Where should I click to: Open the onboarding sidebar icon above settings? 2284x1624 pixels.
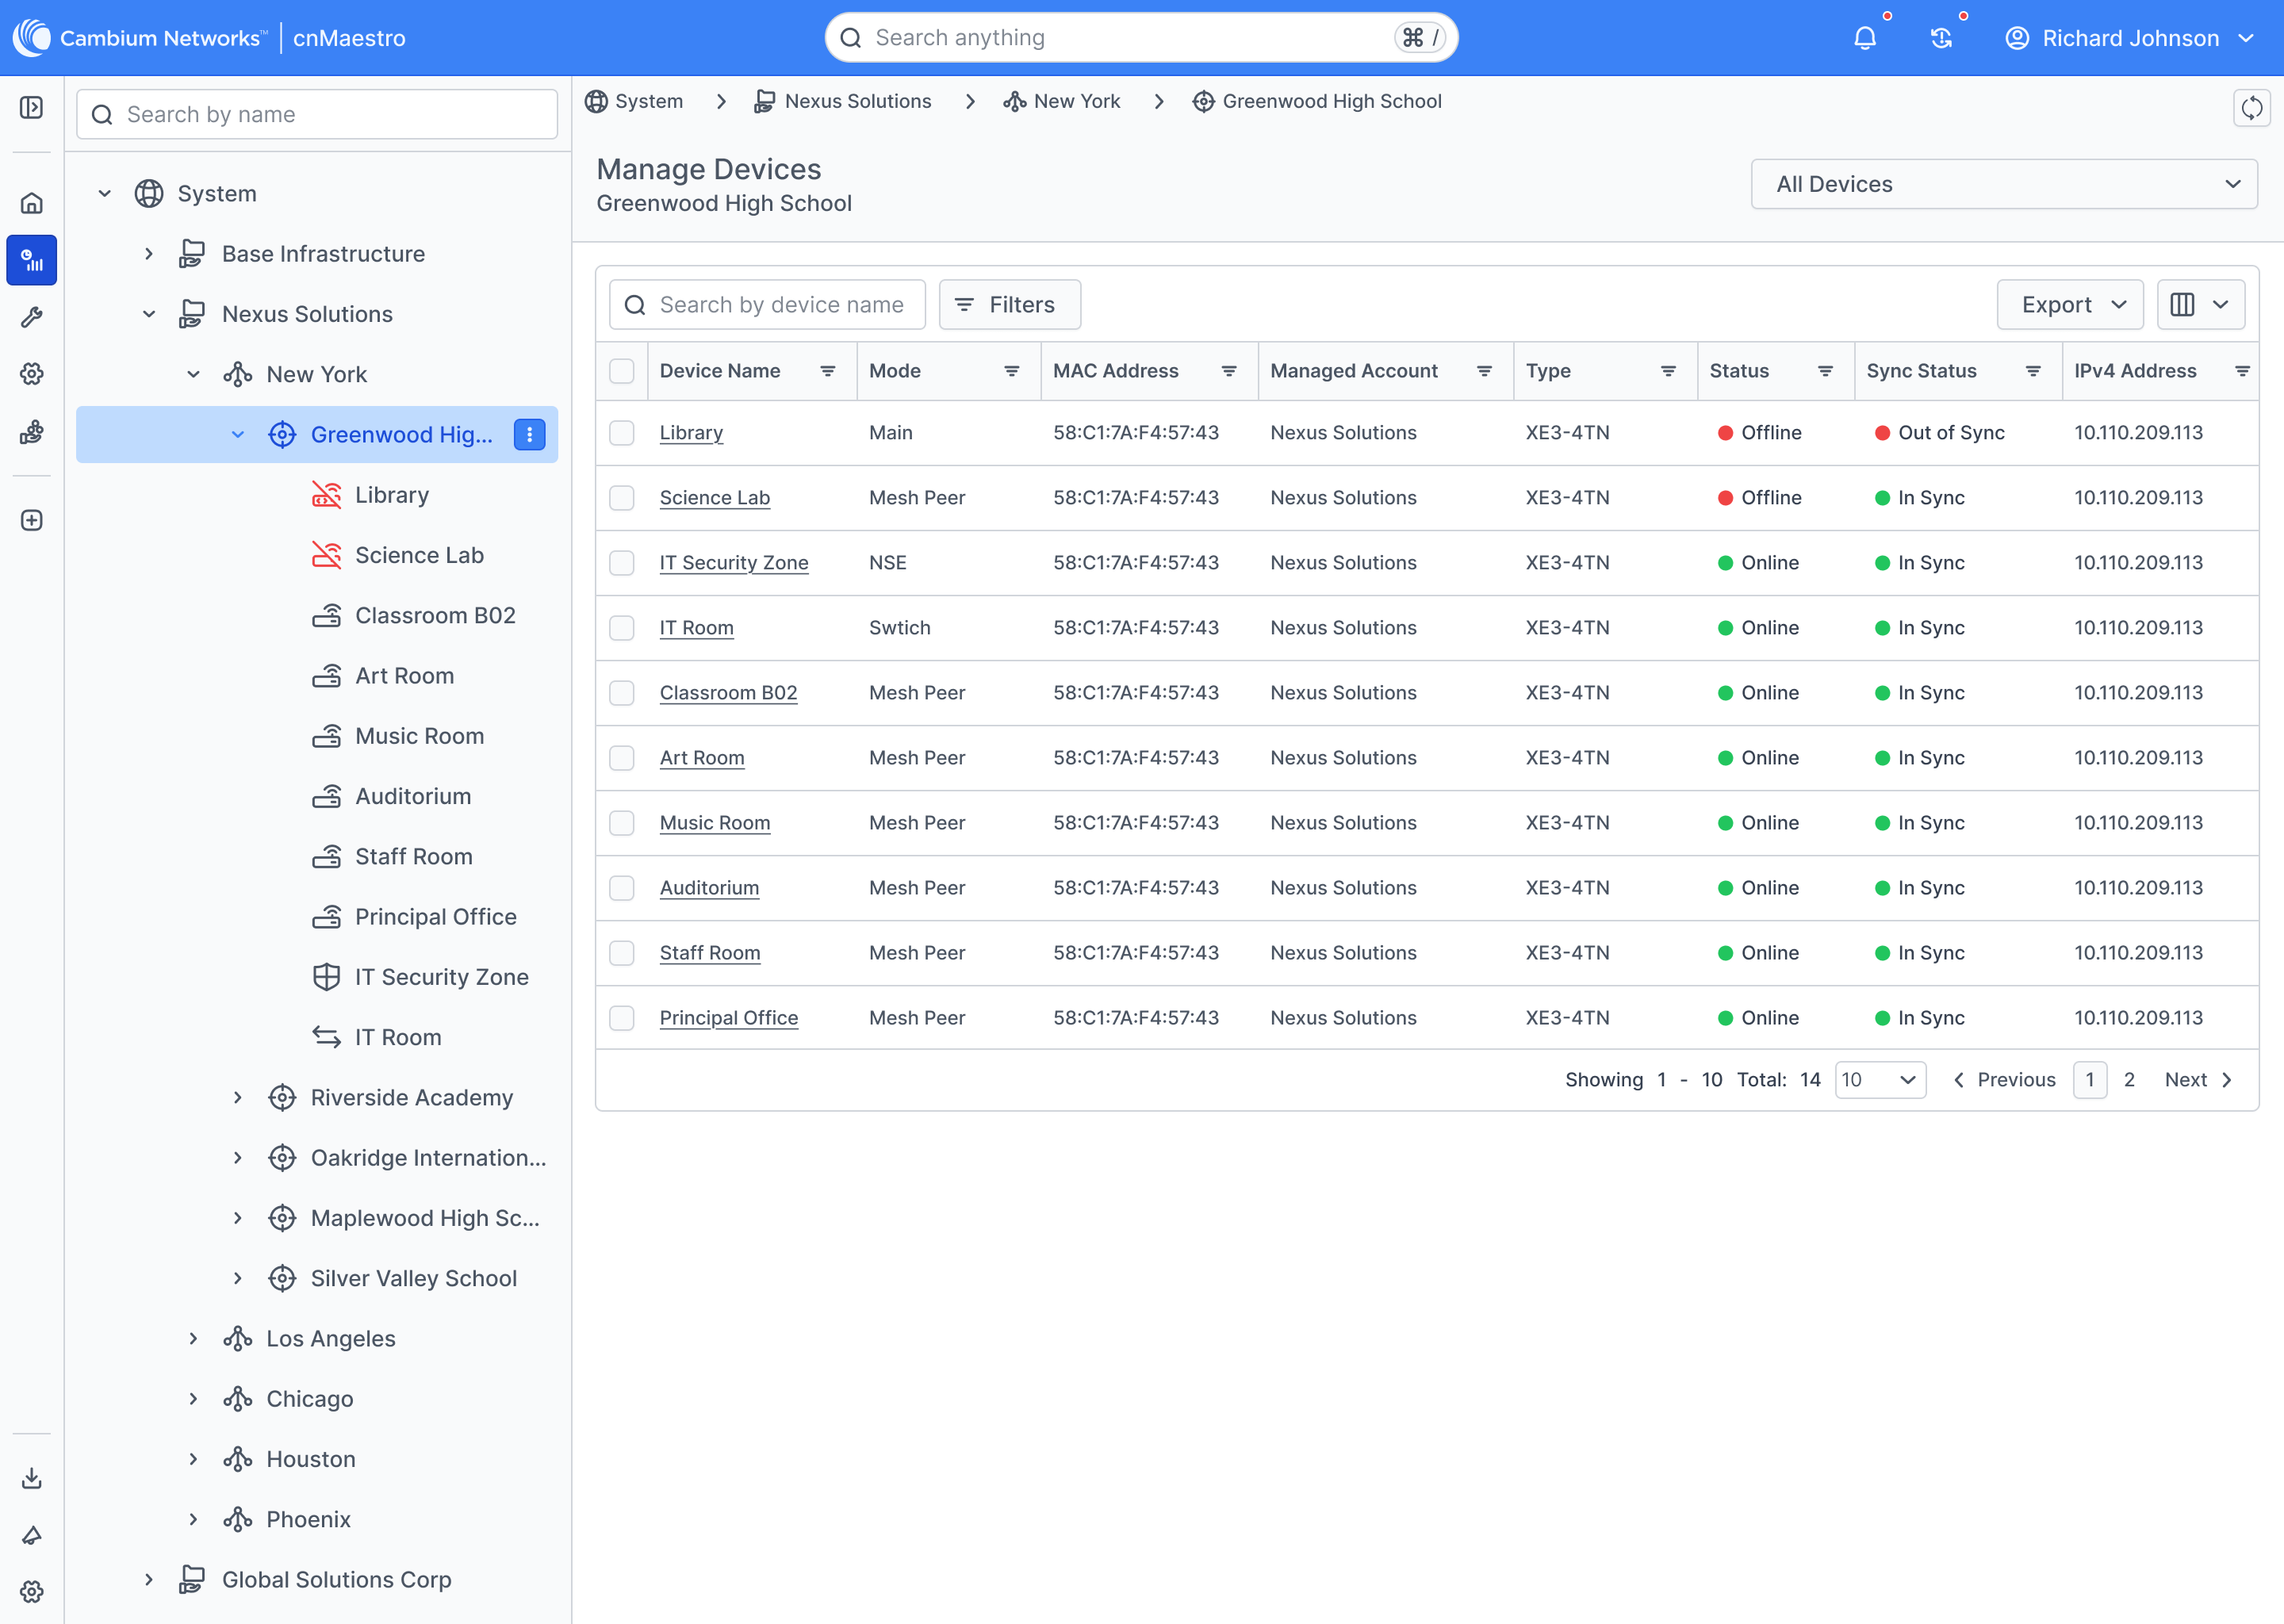pyautogui.click(x=32, y=1534)
